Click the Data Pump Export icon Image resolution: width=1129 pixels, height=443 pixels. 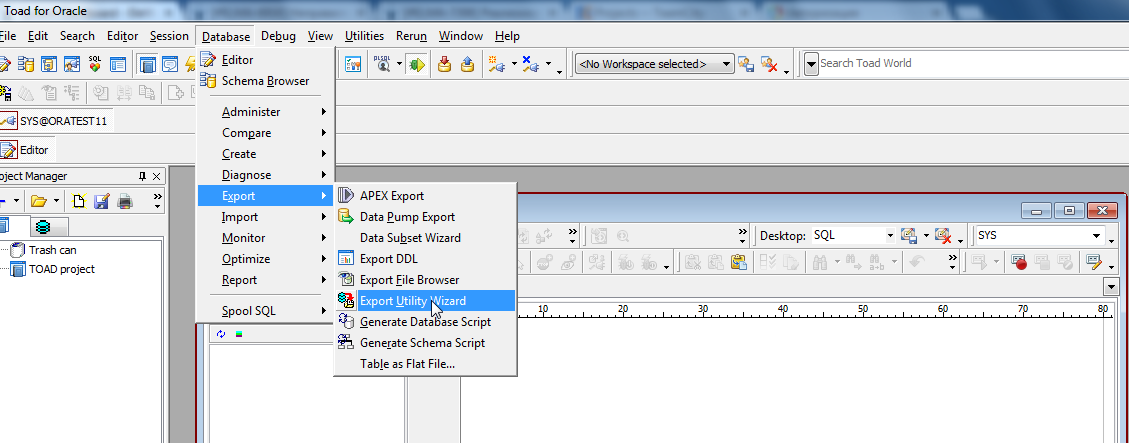(x=345, y=217)
